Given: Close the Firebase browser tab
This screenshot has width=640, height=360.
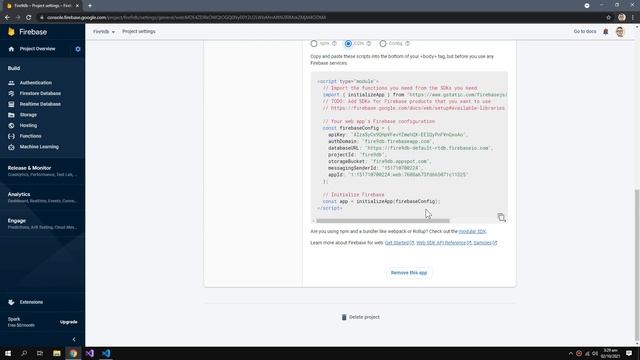Looking at the screenshot, I should click(77, 6).
